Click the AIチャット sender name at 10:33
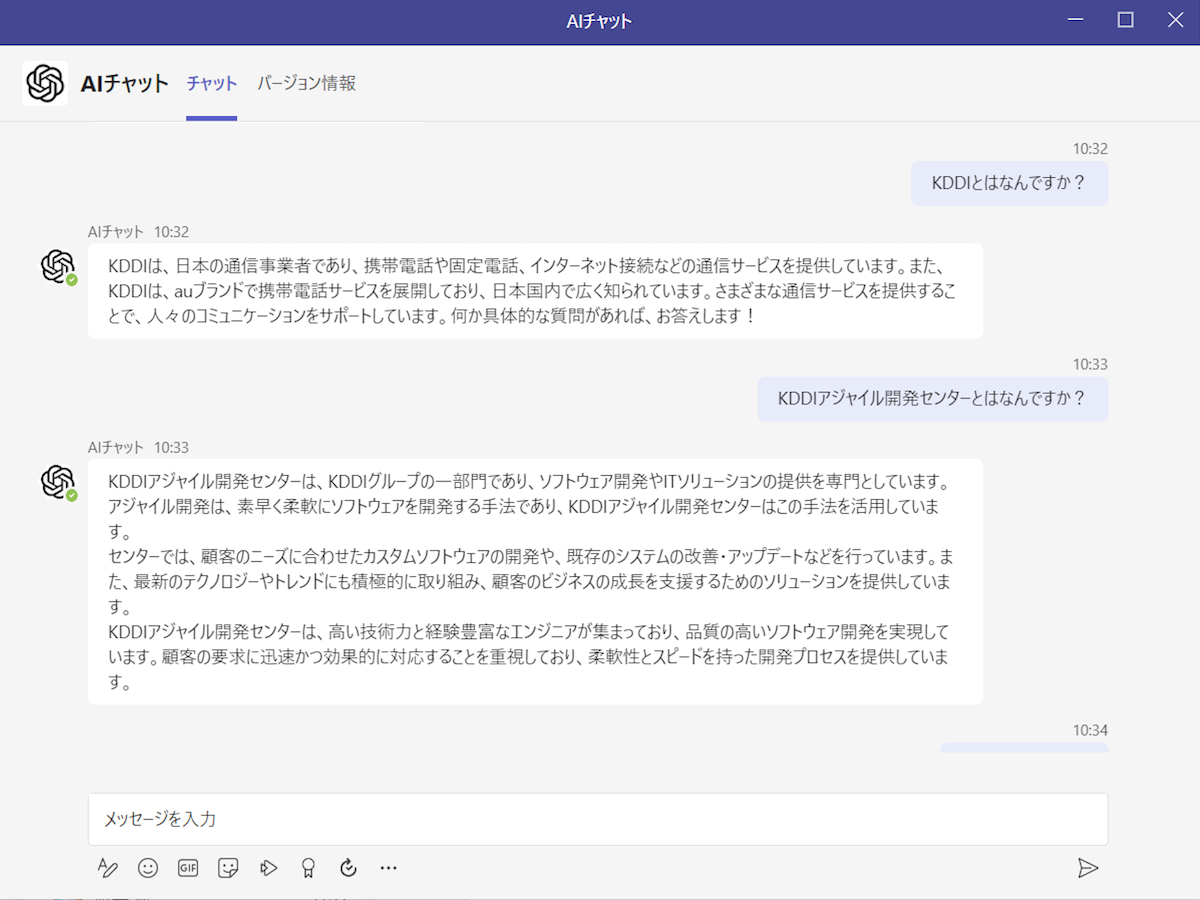The image size is (1200, 900). pyautogui.click(x=116, y=447)
